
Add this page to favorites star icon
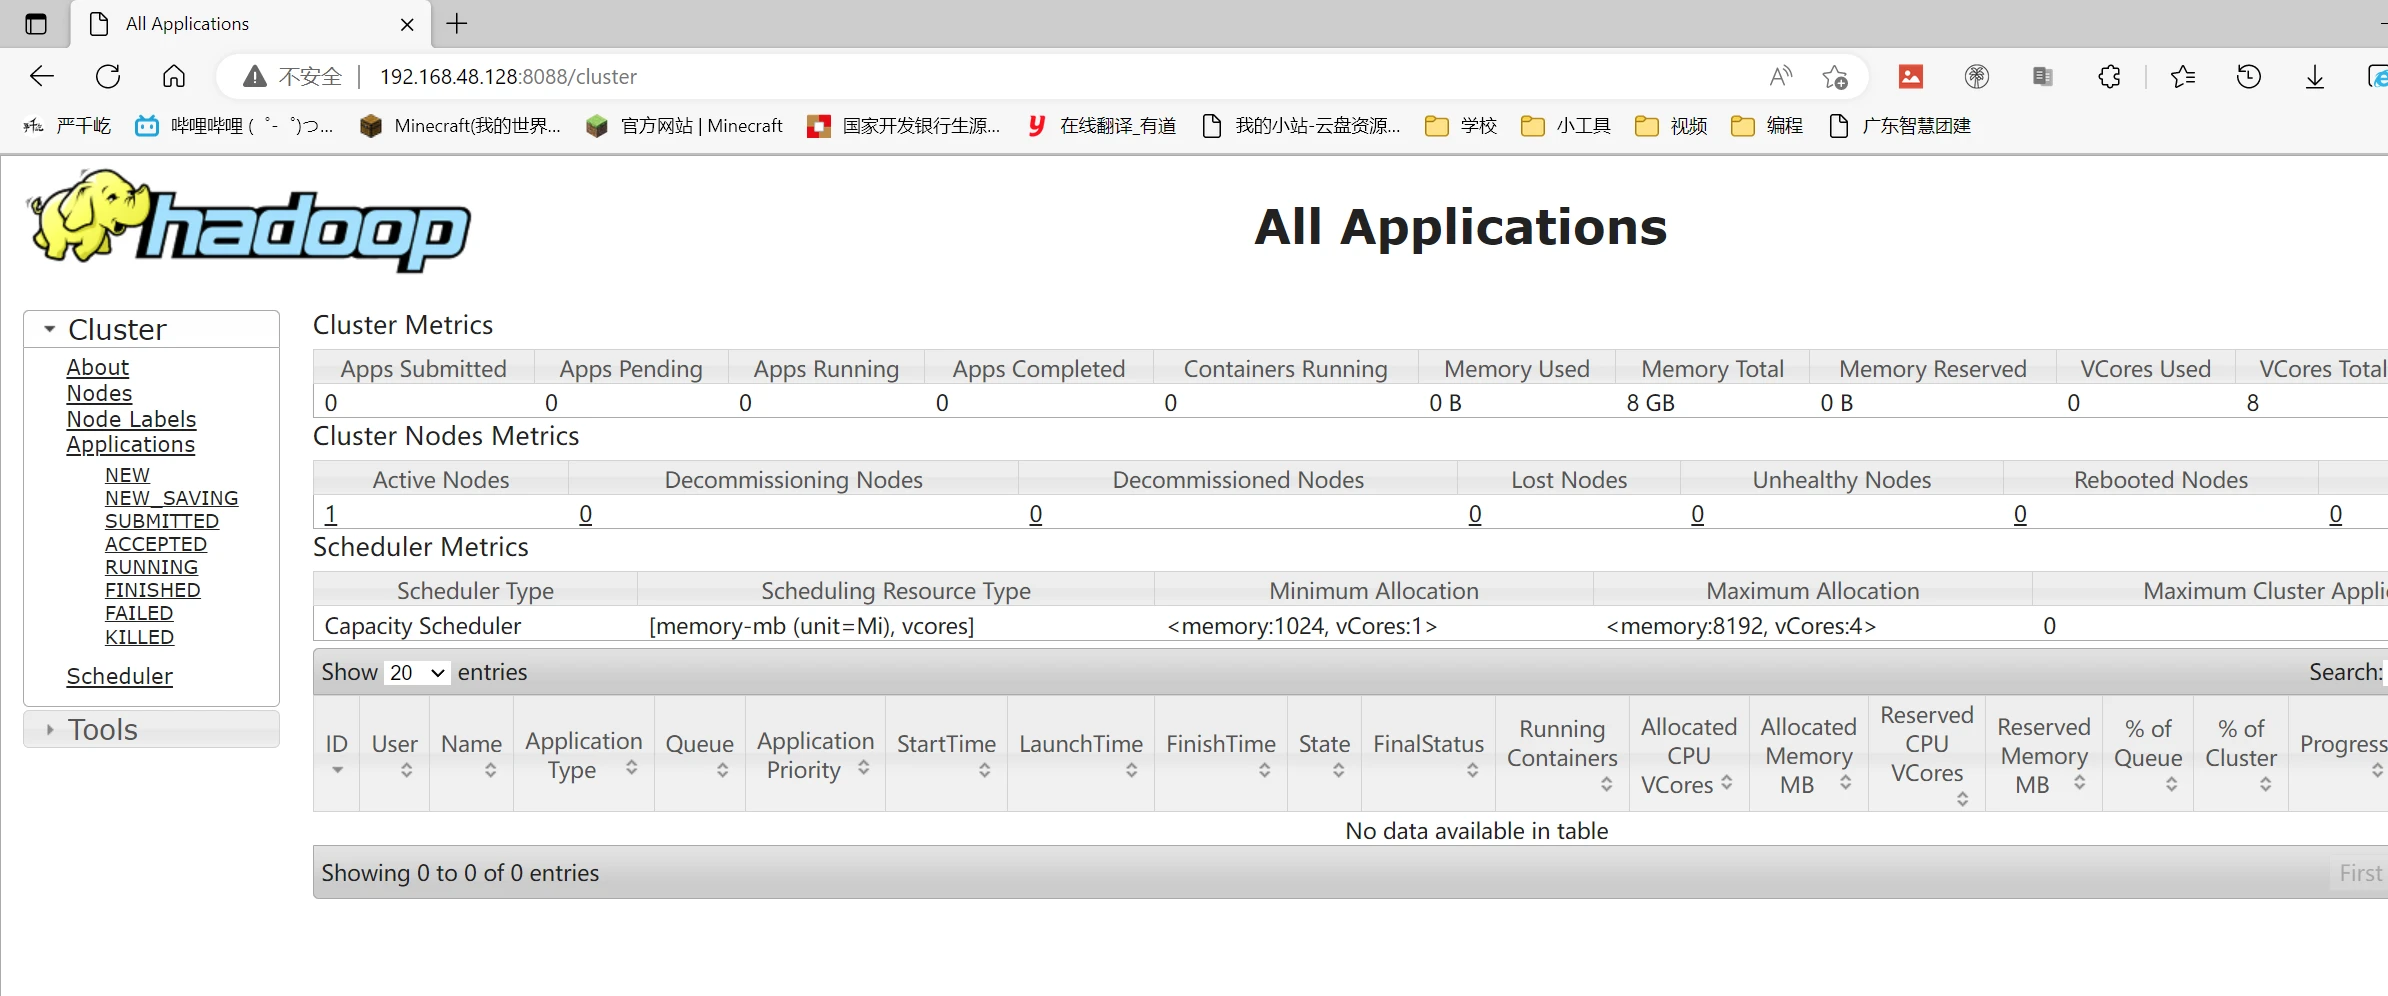[x=1834, y=77]
